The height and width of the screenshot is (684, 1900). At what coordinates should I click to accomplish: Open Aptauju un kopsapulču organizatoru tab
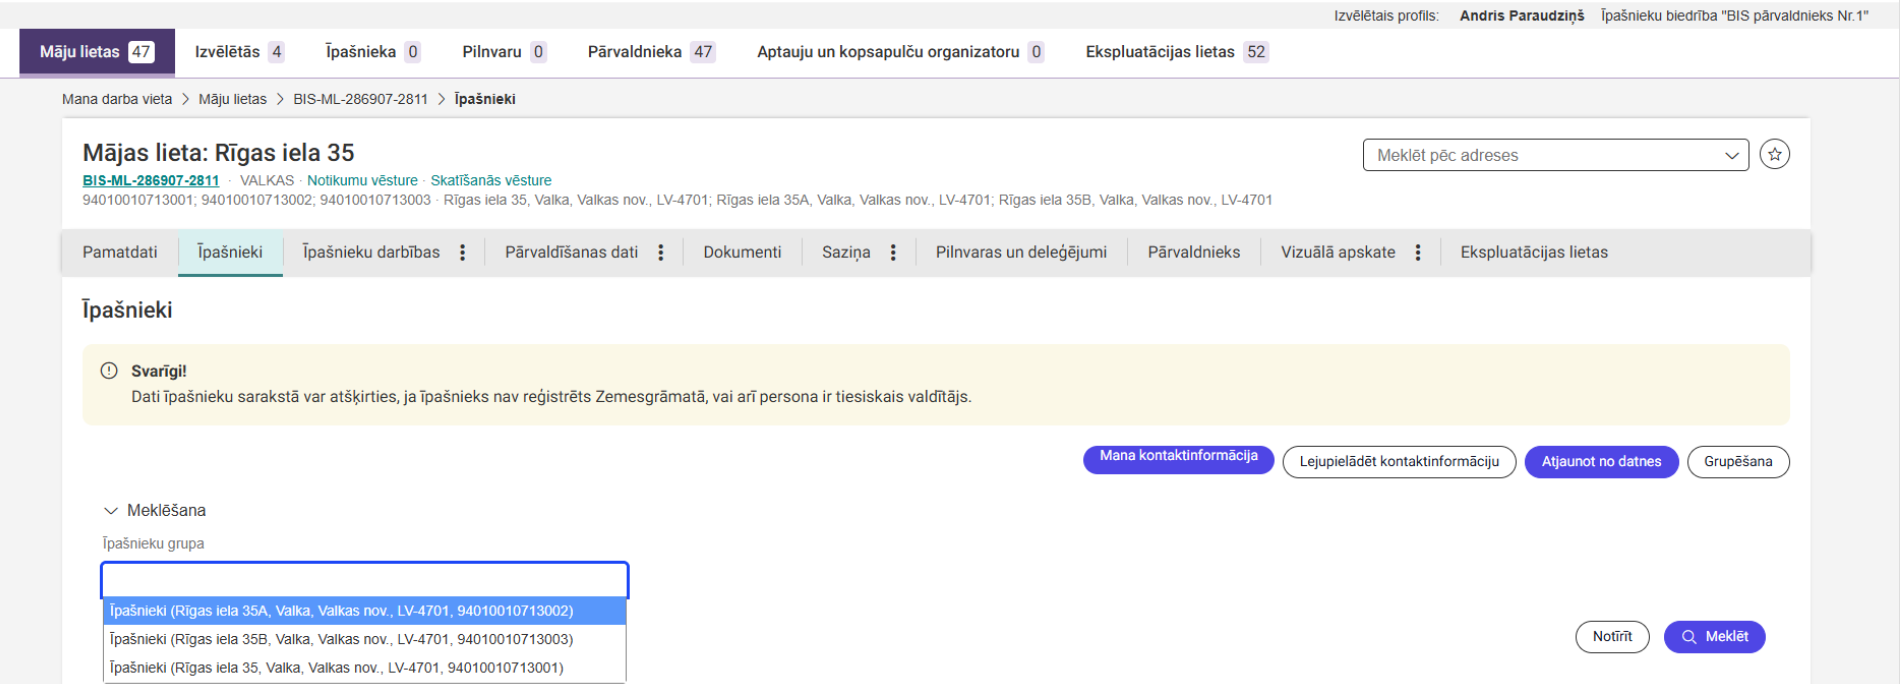point(900,52)
